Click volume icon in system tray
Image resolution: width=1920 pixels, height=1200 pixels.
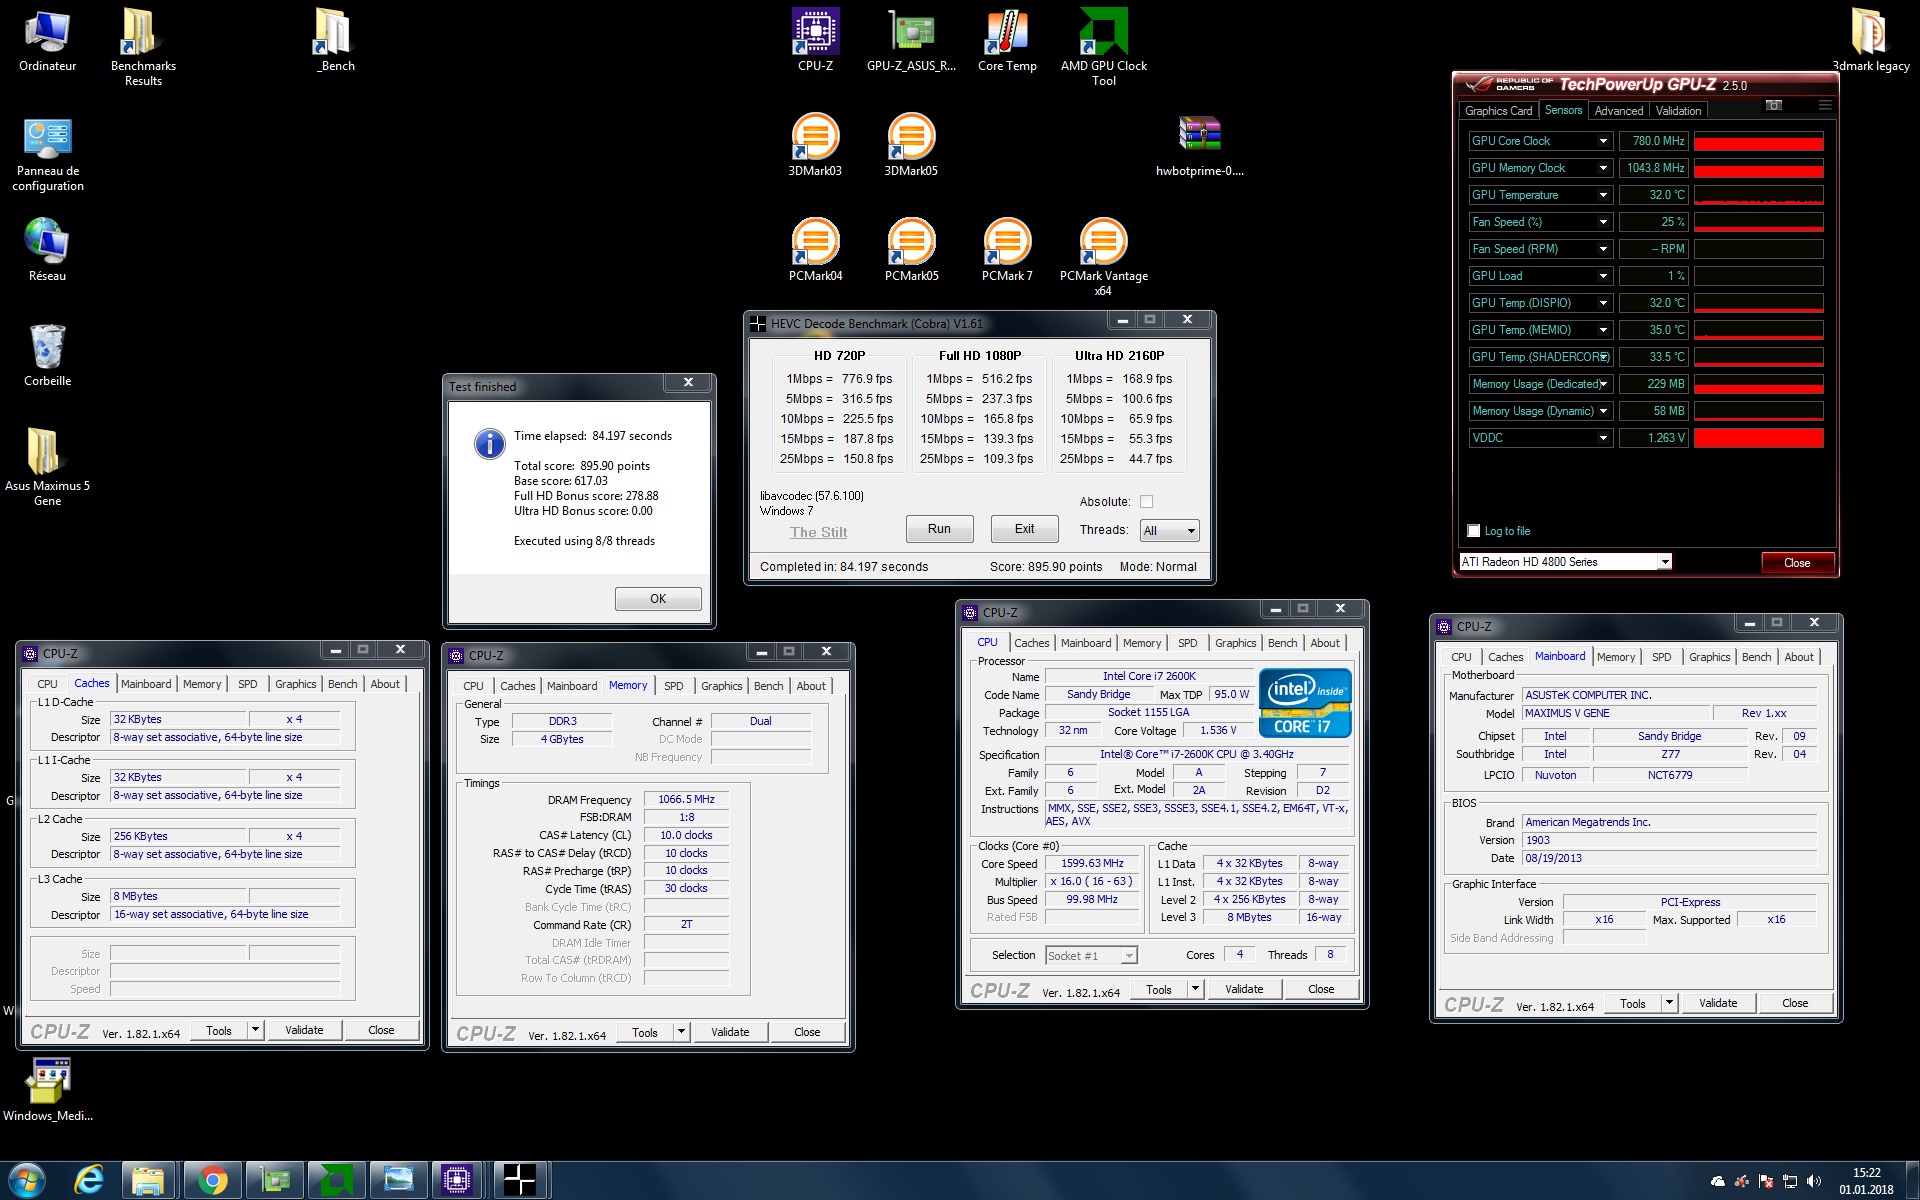tap(1814, 1182)
